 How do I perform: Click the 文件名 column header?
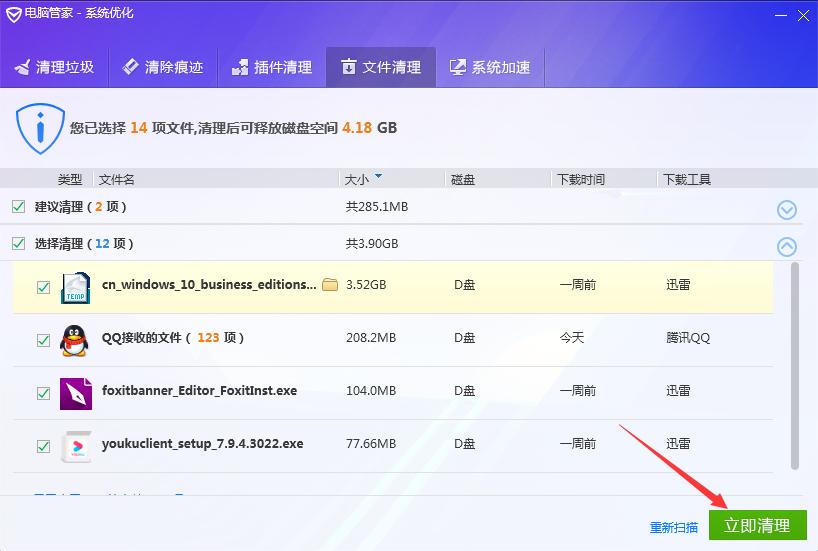click(116, 179)
